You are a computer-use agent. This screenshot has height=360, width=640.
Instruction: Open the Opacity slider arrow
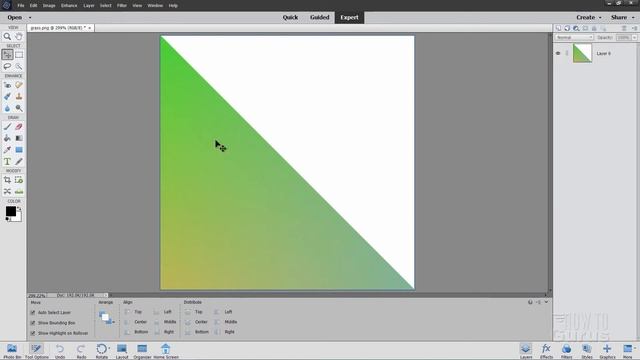(634, 38)
